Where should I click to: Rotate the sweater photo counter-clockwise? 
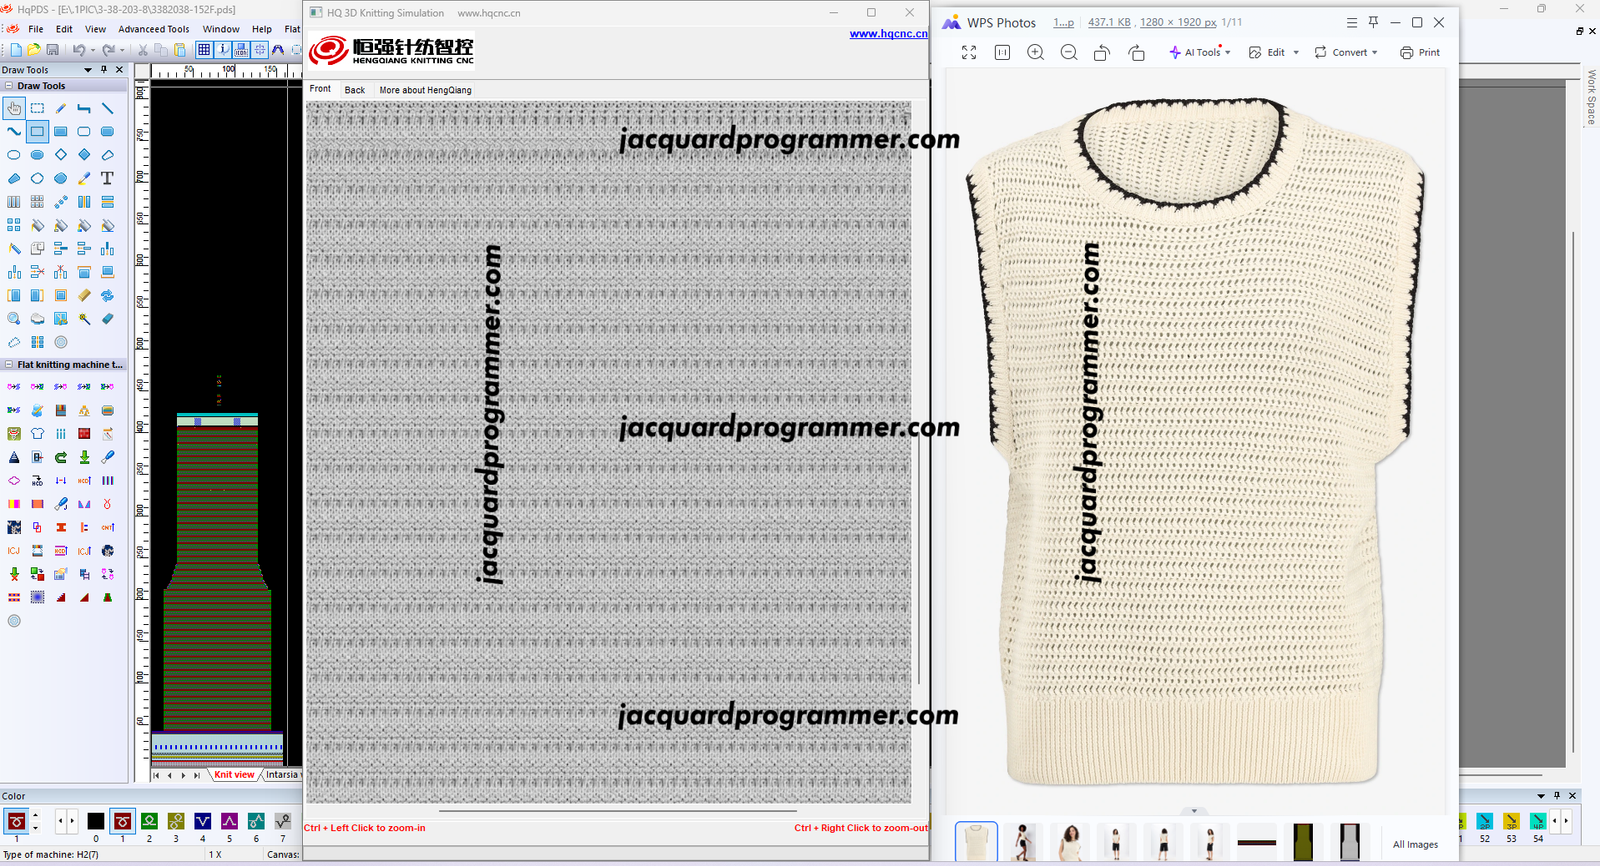1102,52
